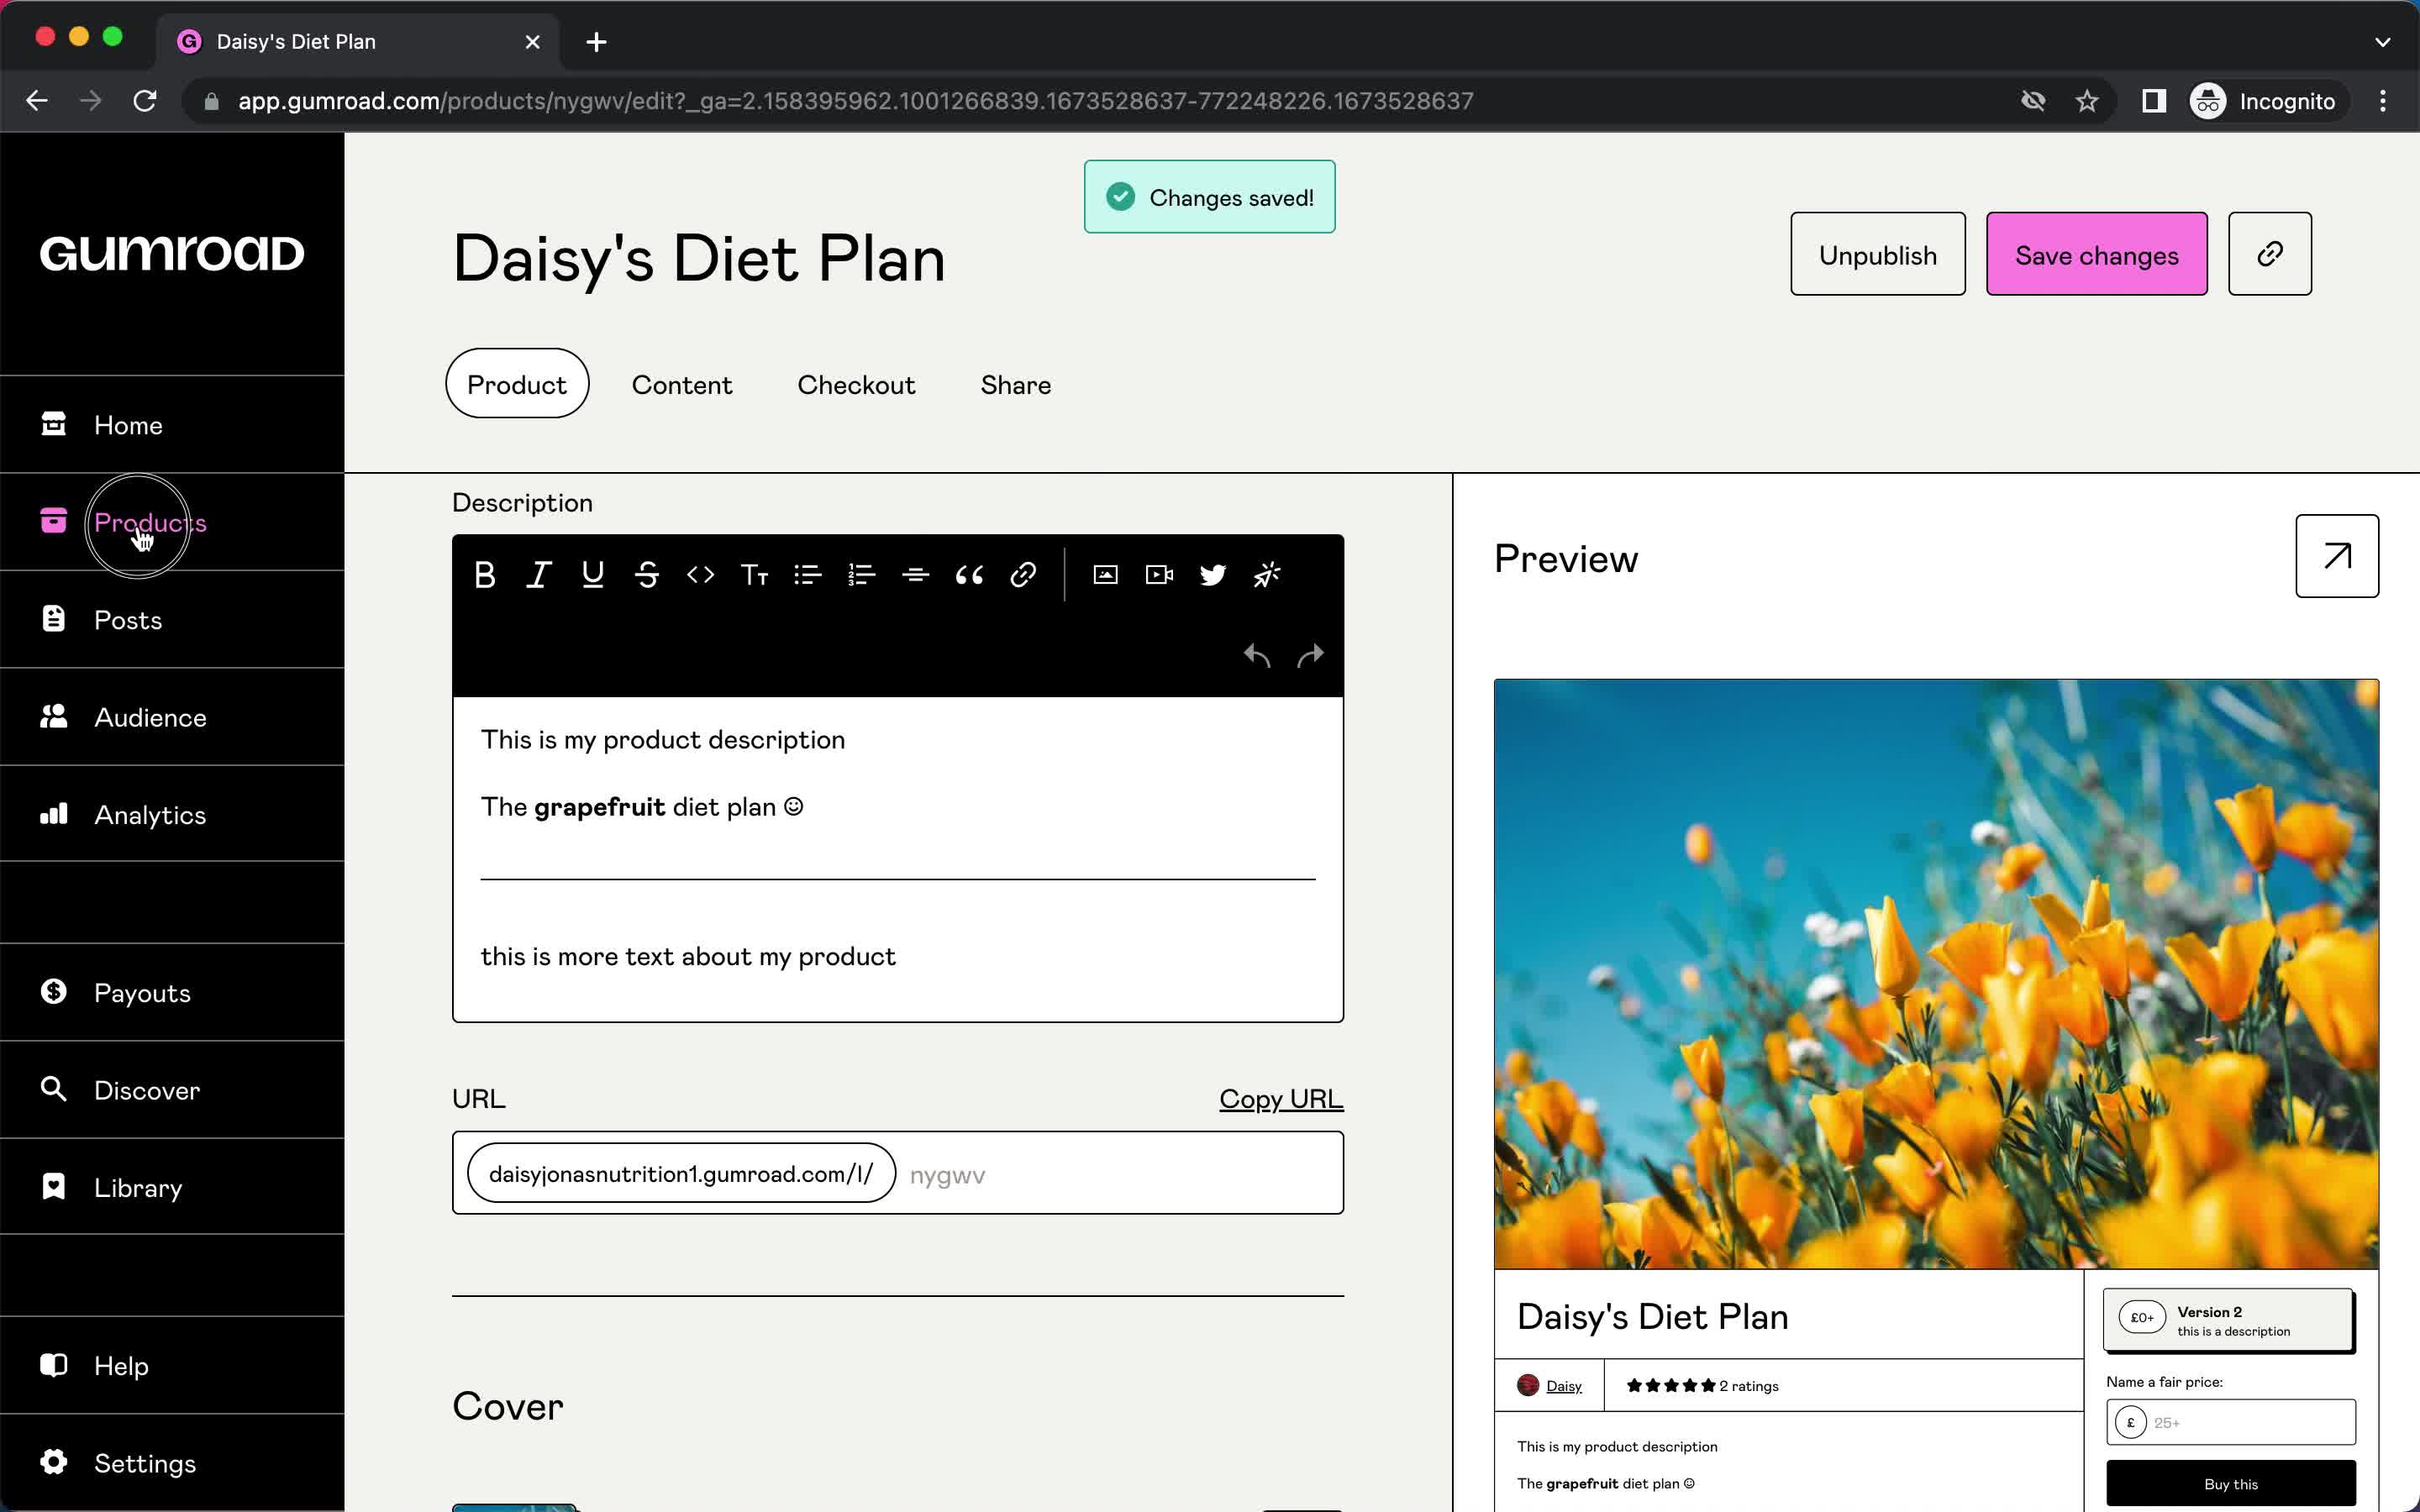Image resolution: width=2420 pixels, height=1512 pixels.
Task: Add a hyperlink to text
Action: (x=1024, y=575)
